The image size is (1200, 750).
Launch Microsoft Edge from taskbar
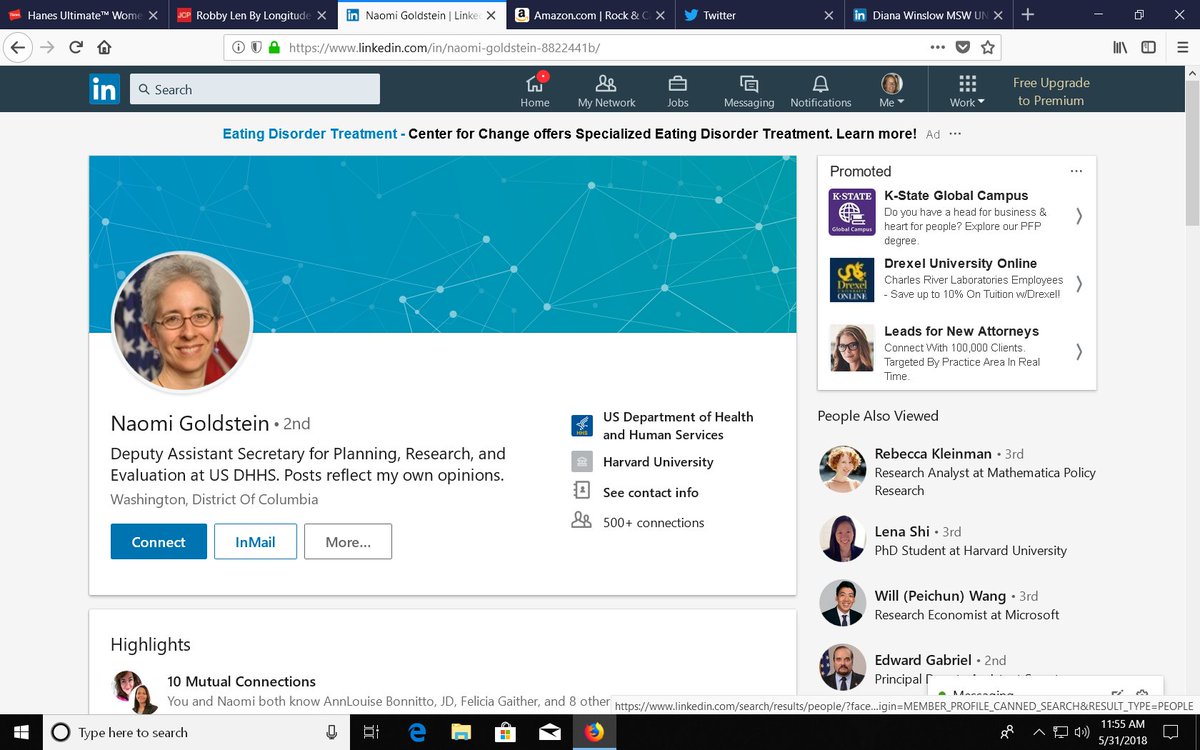click(x=417, y=732)
